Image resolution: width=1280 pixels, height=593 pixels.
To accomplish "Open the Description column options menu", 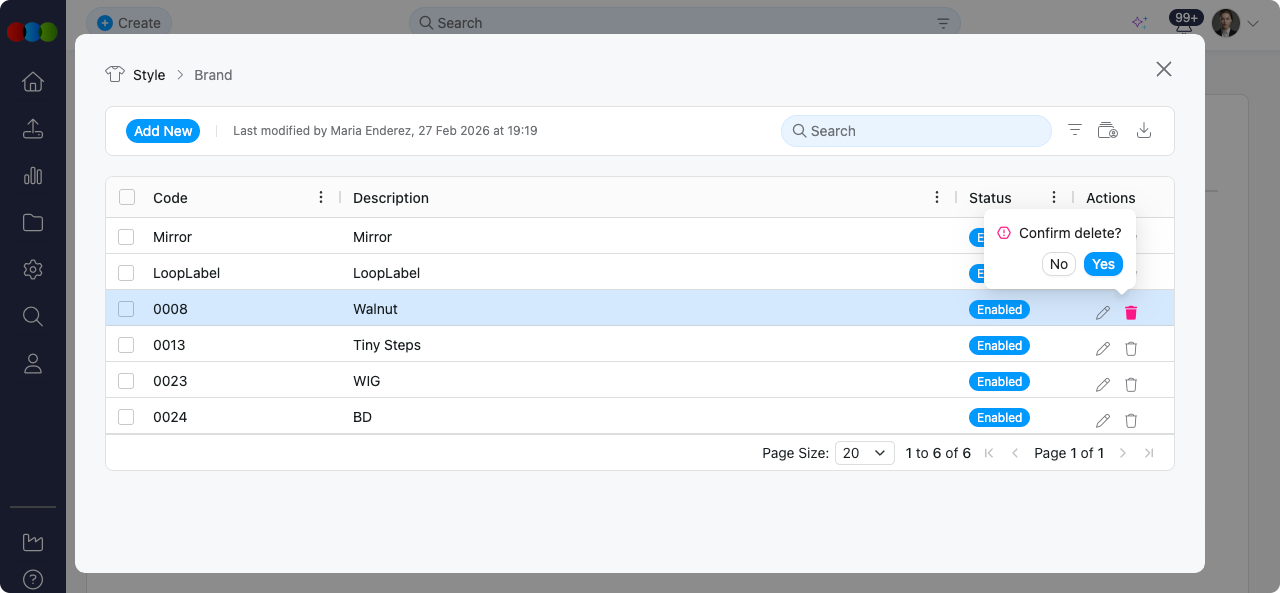I will (937, 198).
